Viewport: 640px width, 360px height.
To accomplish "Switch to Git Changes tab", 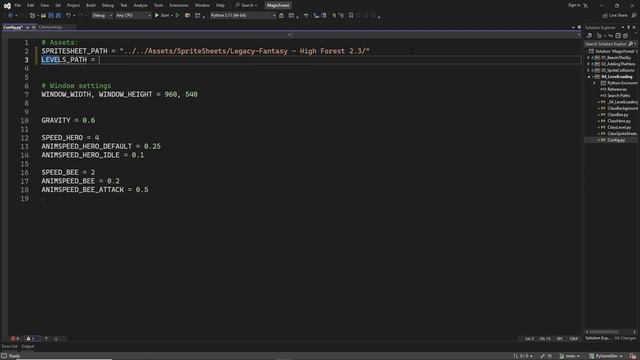I will click(x=625, y=338).
